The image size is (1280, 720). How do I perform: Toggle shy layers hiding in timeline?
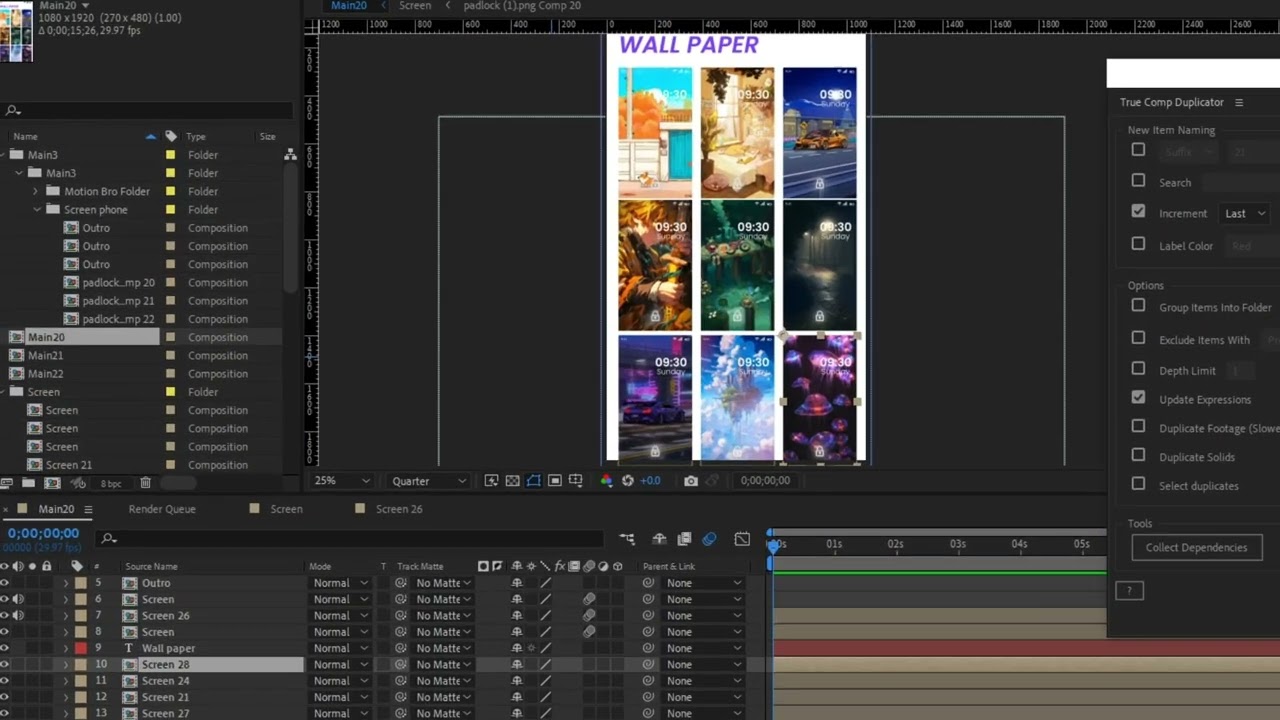point(659,539)
